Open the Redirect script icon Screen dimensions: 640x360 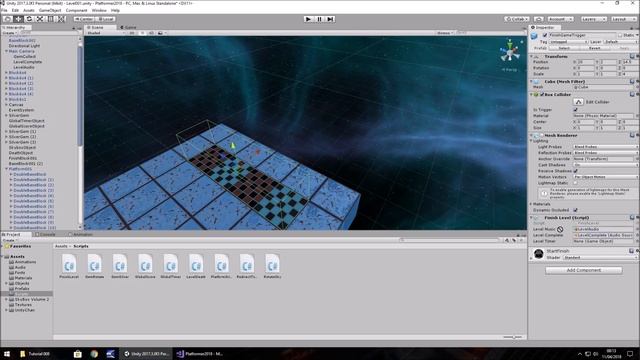pyautogui.click(x=247, y=264)
